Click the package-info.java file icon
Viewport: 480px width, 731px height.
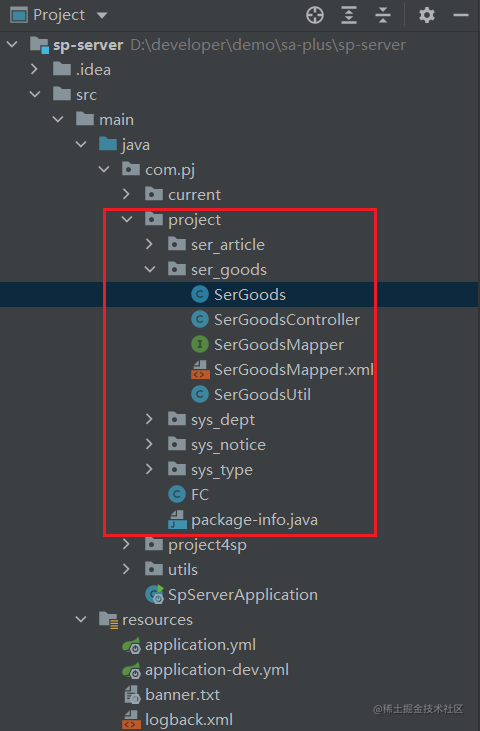coord(177,519)
